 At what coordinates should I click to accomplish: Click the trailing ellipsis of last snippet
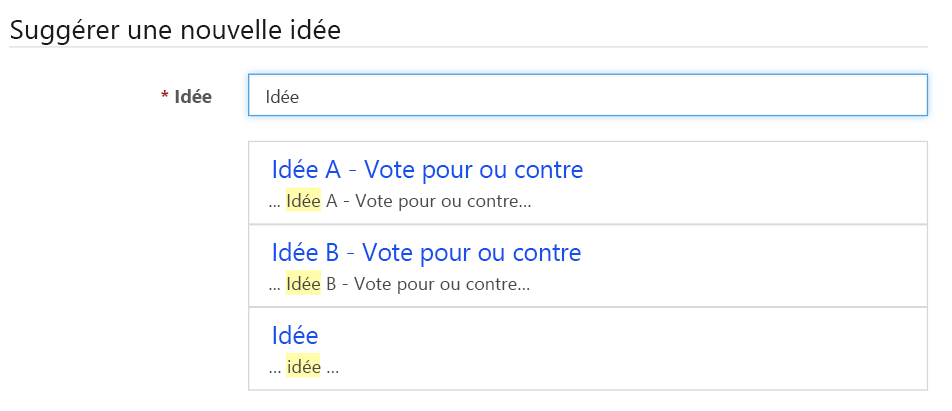pyautogui.click(x=333, y=367)
